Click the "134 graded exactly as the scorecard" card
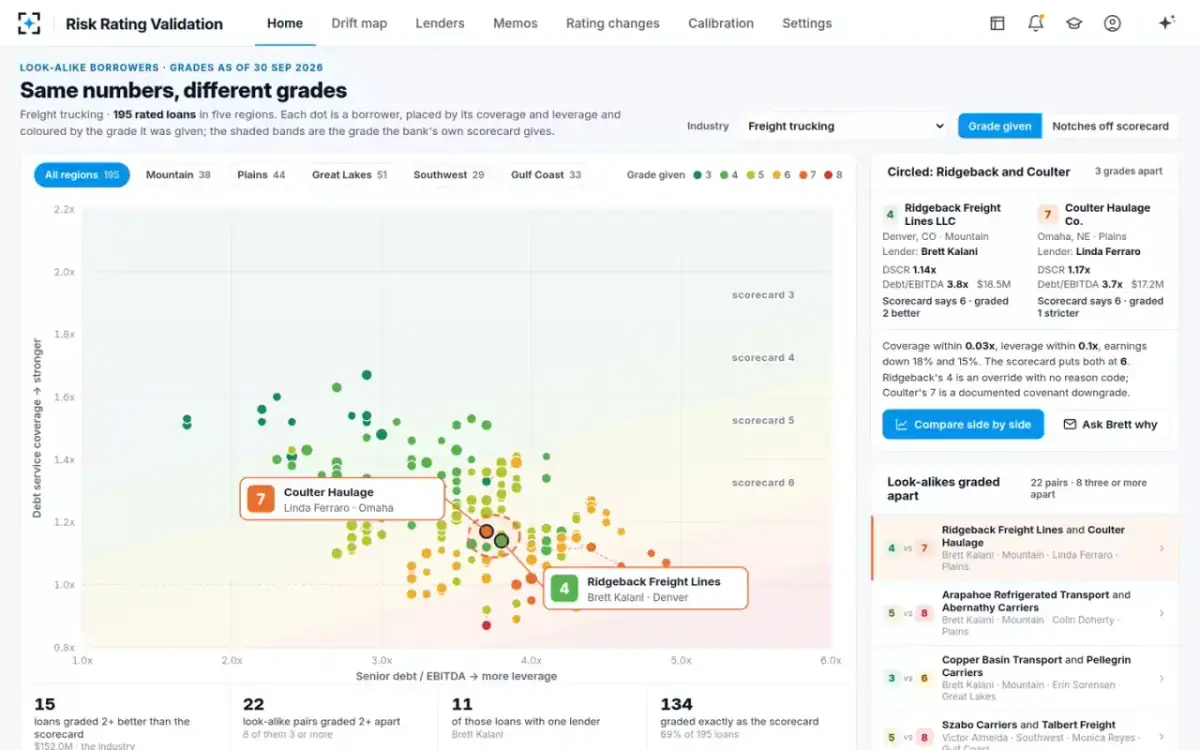1200x750 pixels. point(750,720)
